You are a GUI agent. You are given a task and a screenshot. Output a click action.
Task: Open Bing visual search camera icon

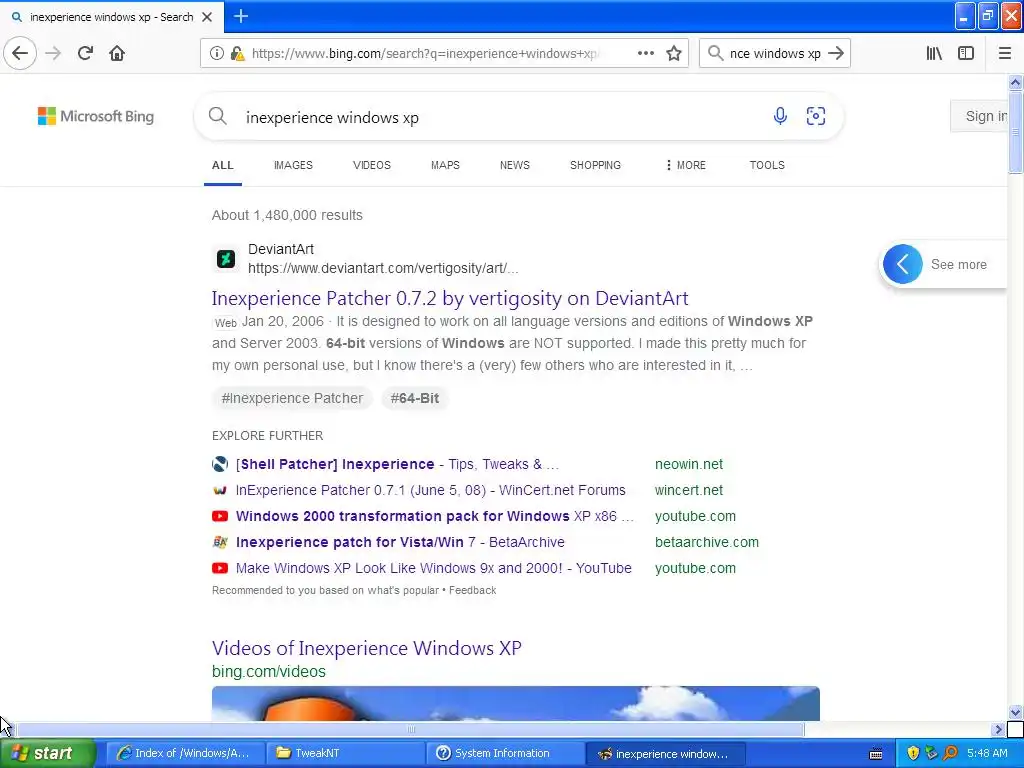point(816,116)
